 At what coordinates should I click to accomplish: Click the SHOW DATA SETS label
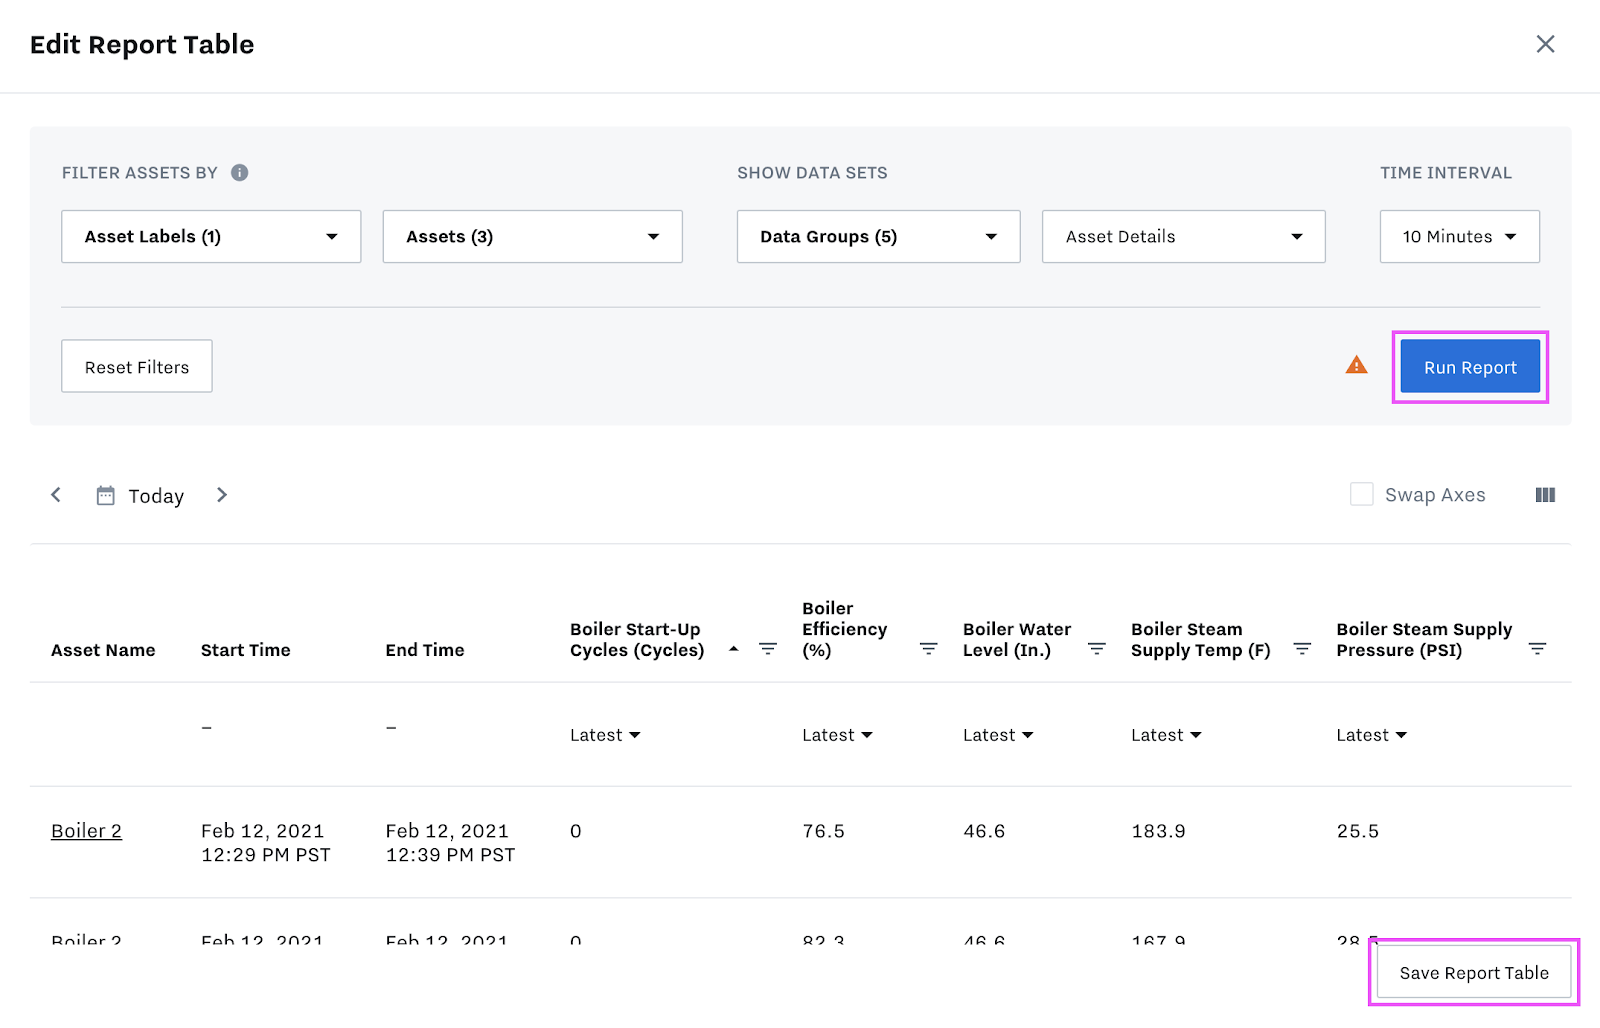[812, 173]
